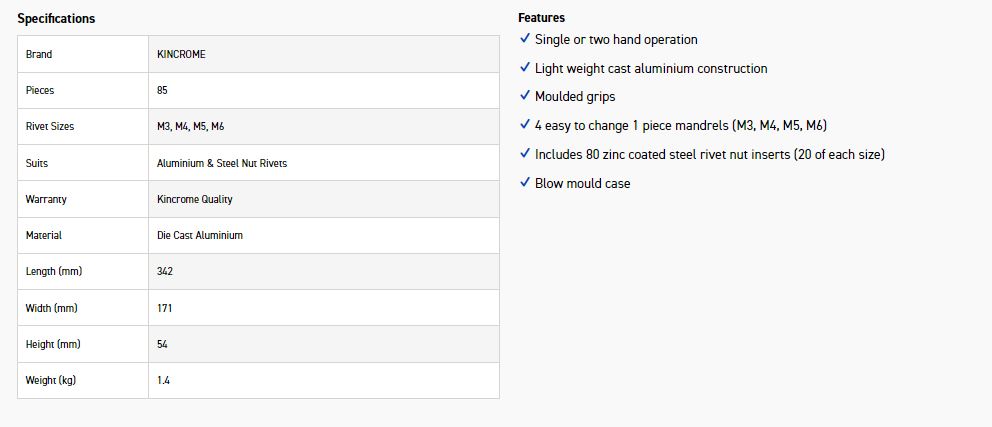Click the checkmark beside Blow mould case
Image resolution: width=992 pixels, height=427 pixels.
click(x=525, y=183)
